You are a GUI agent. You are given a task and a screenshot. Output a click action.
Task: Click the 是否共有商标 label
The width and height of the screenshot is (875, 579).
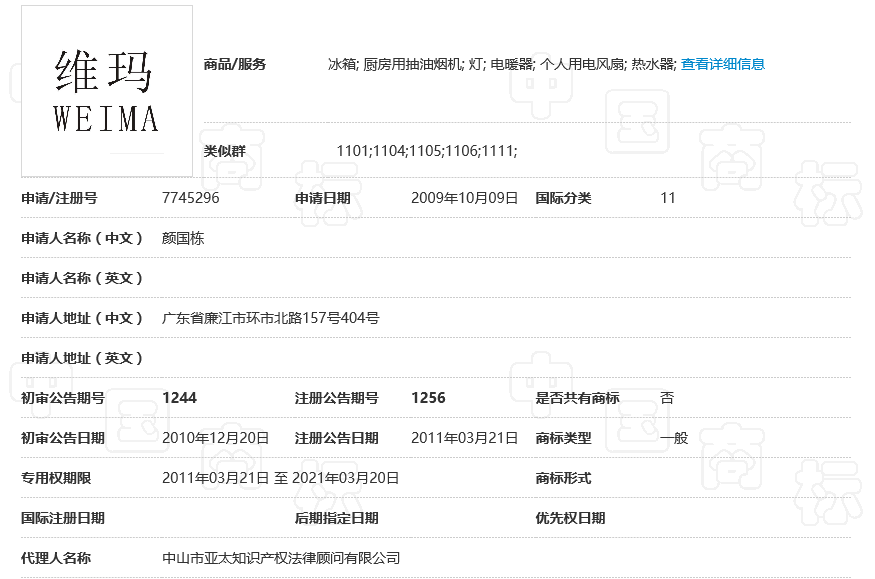coord(578,398)
